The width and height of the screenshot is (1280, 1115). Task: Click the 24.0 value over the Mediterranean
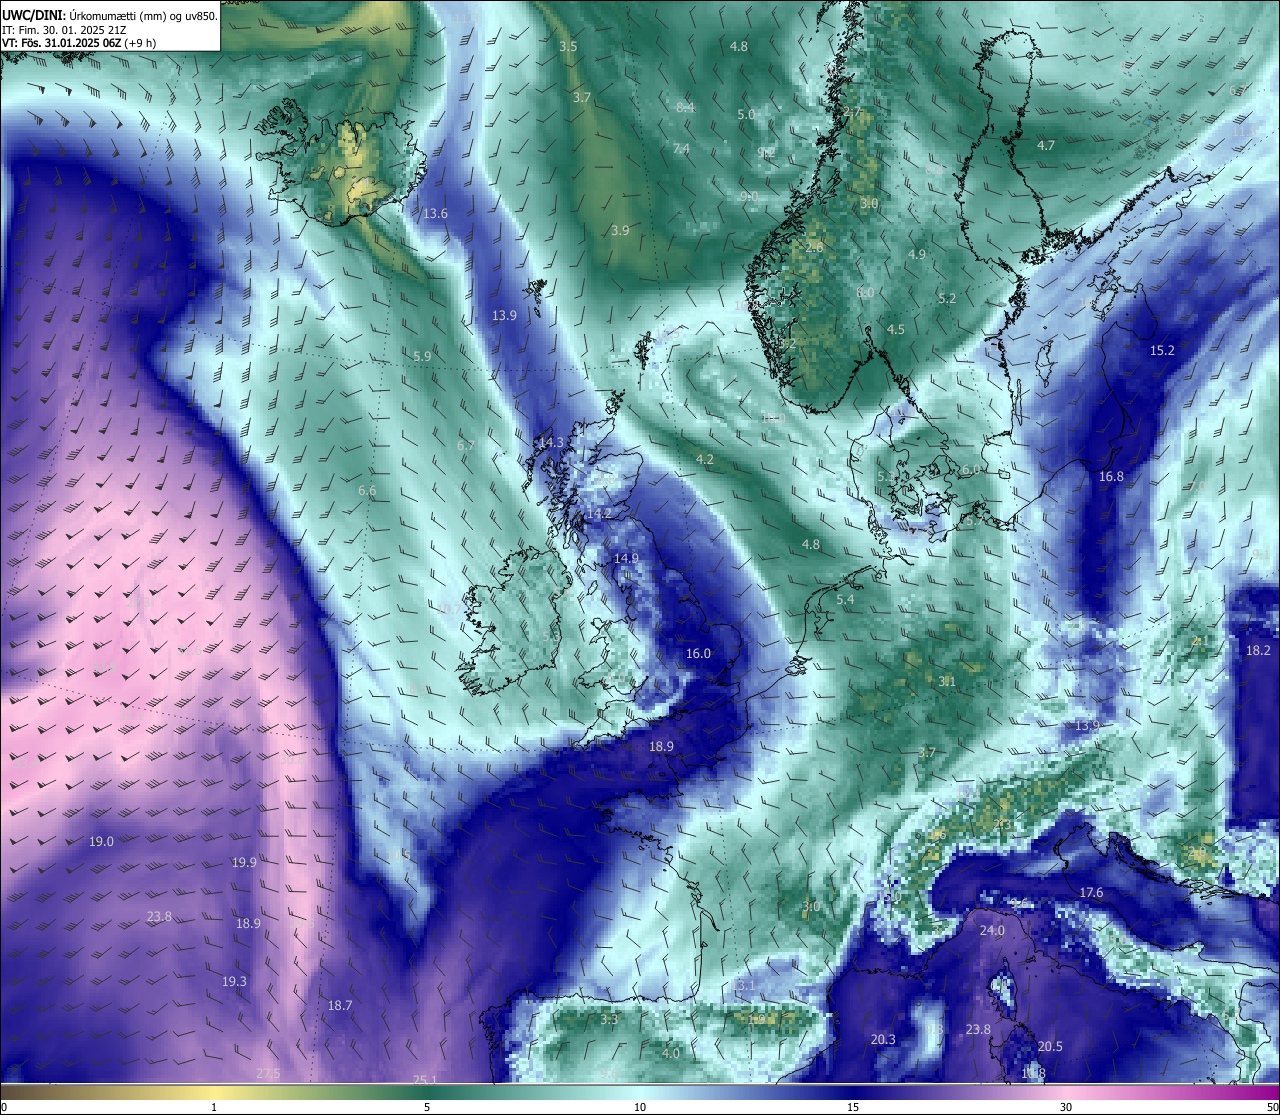click(x=992, y=931)
